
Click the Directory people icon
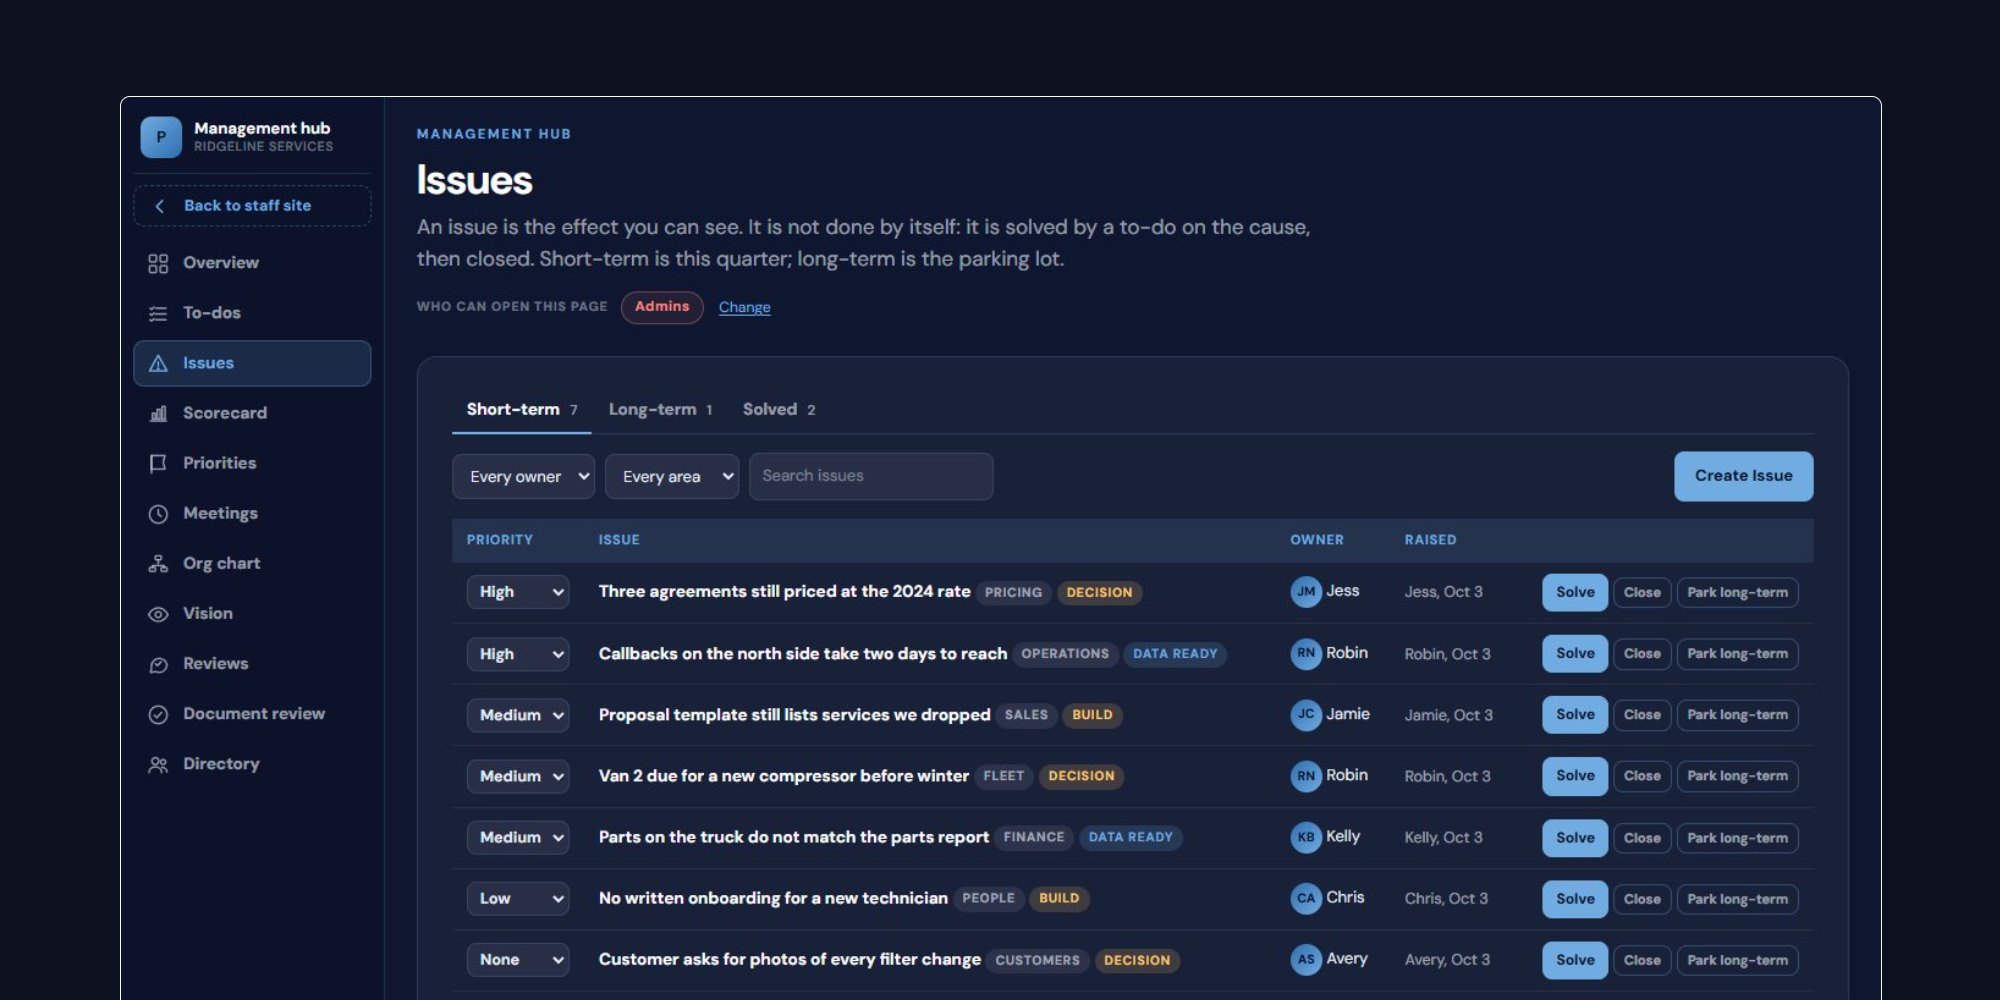(x=158, y=764)
